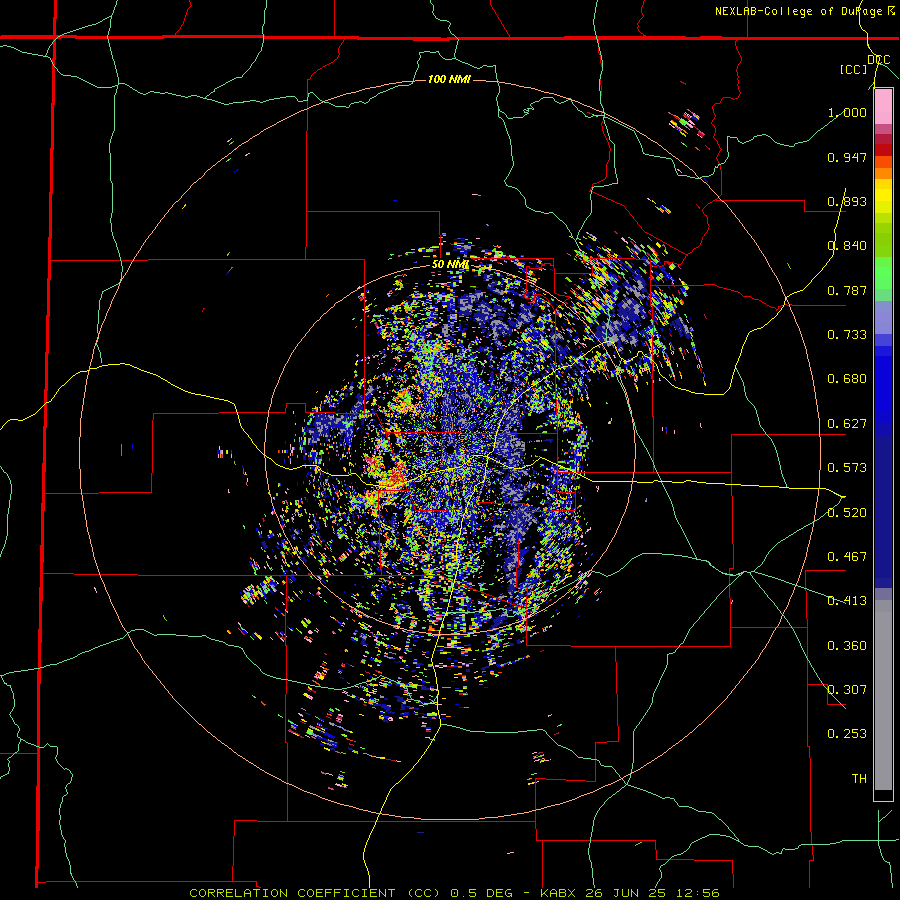
Task: Click the 0.947 legend value
Action: coord(847,157)
